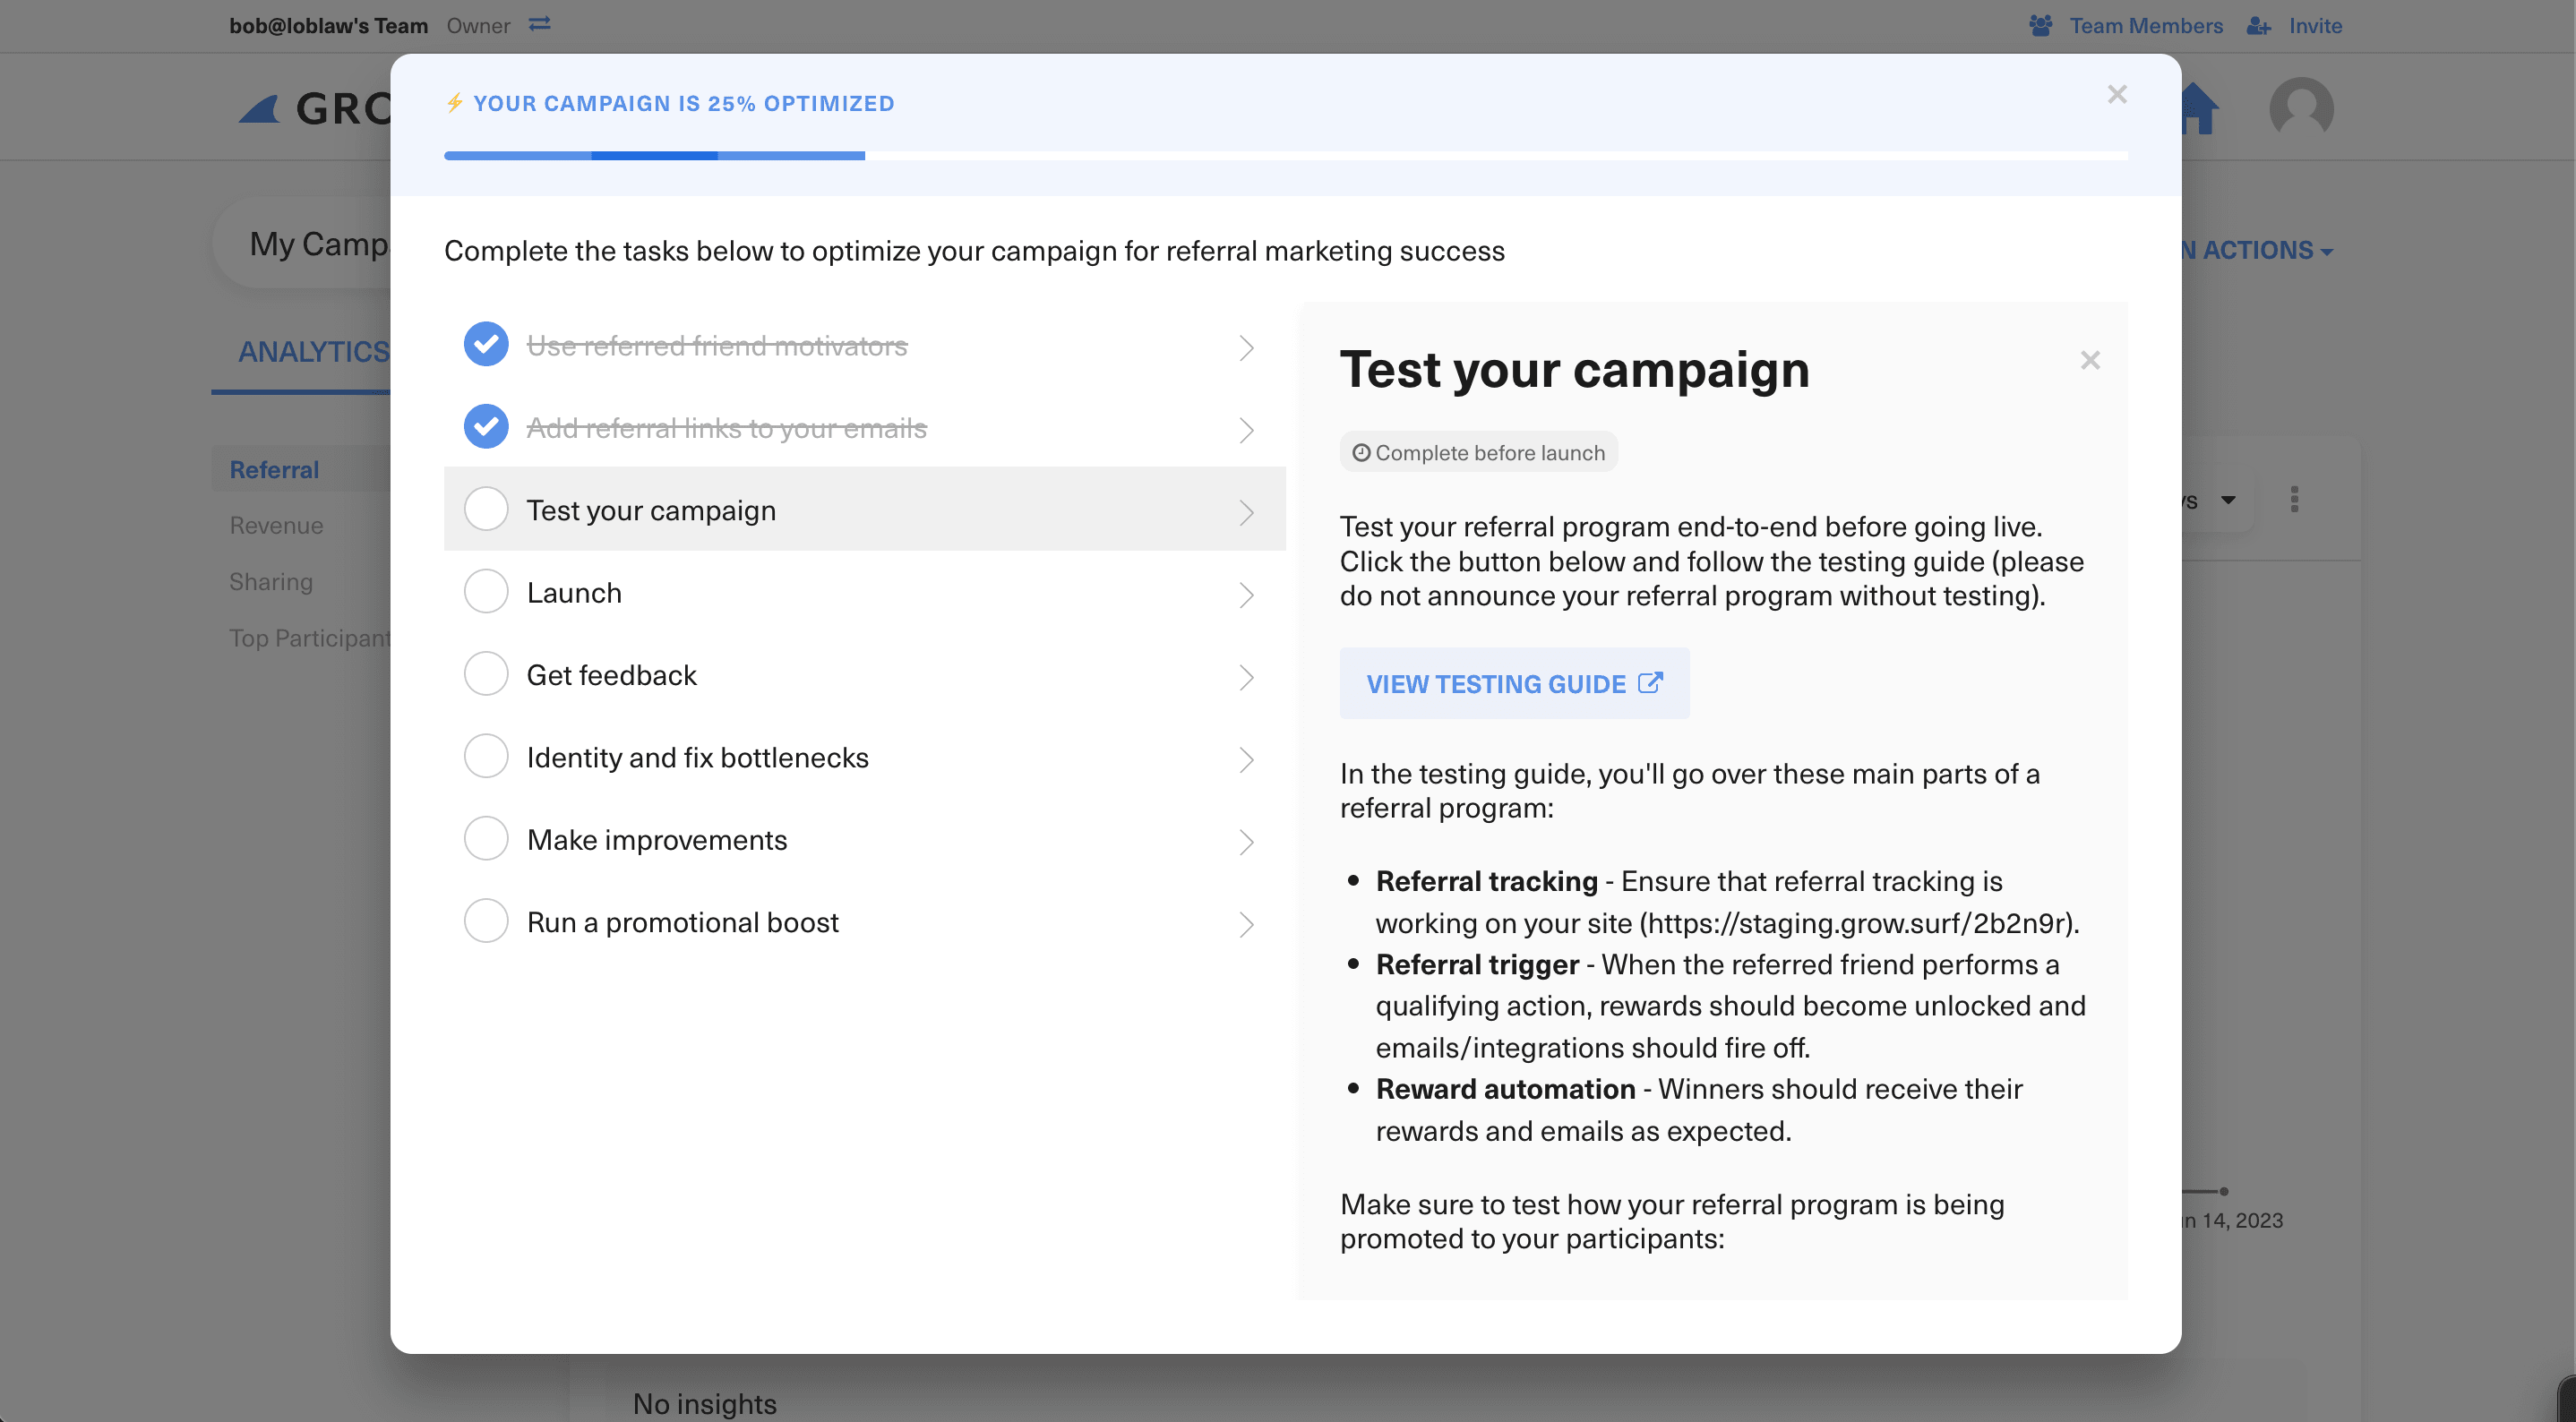2576x1422 pixels.
Task: Switch to the ANALYTICS tab
Action: [x=313, y=352]
